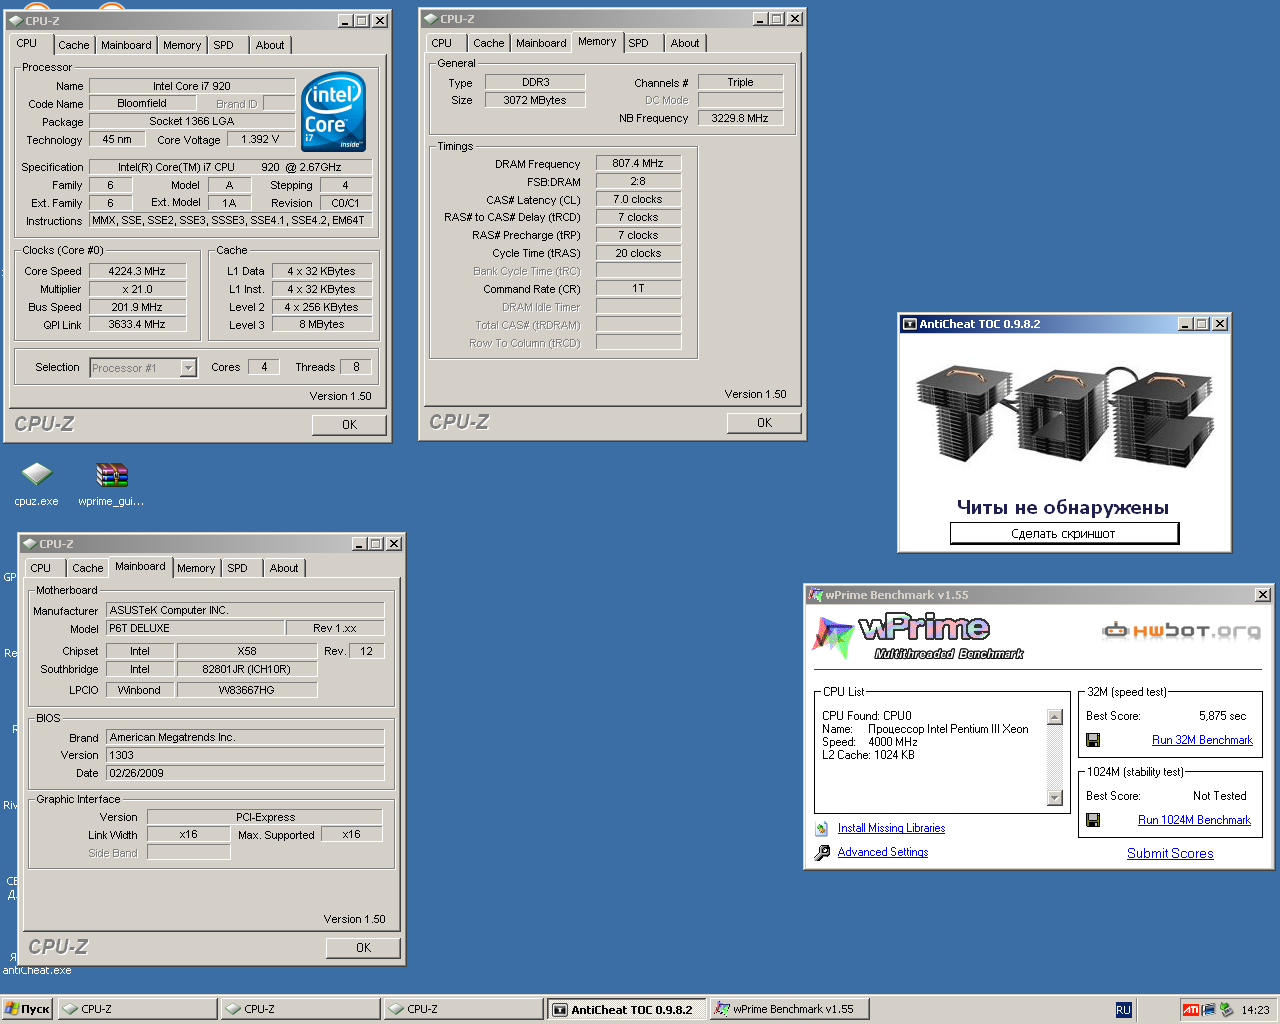Click Run 1024M Benchmark link
The height and width of the screenshot is (1024, 1280).
[1194, 820]
